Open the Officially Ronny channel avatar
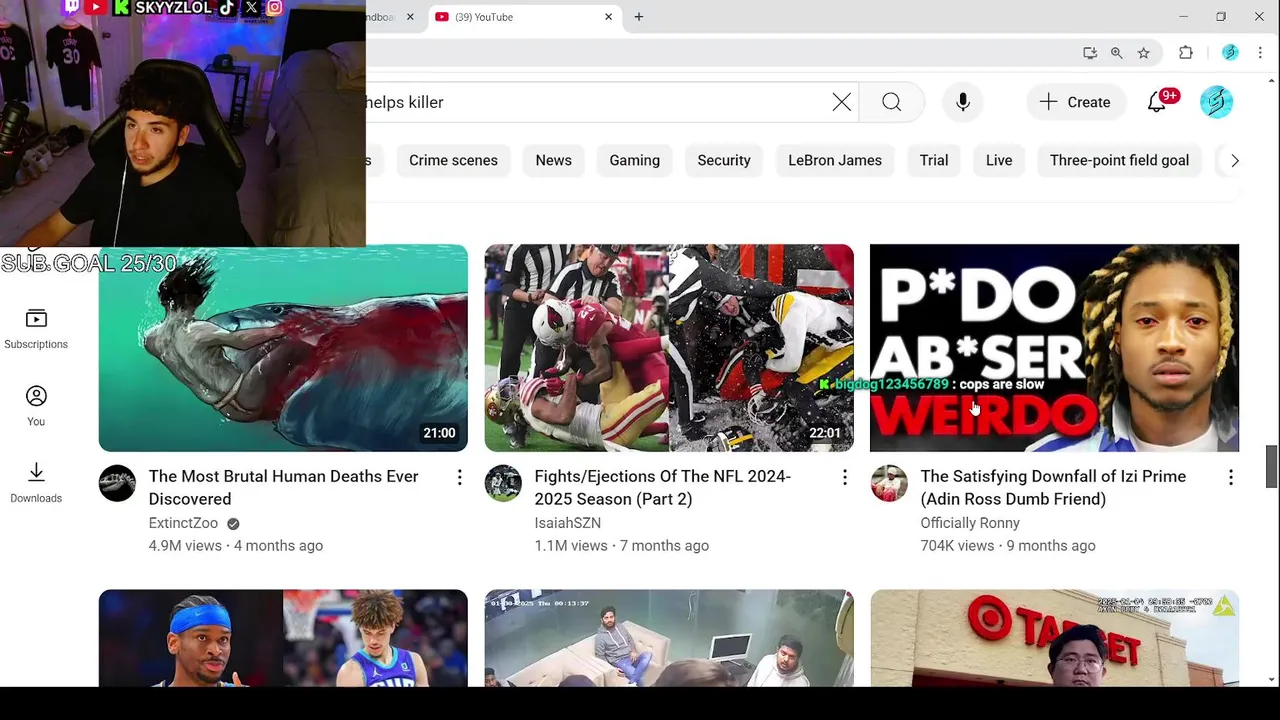Image resolution: width=1280 pixels, height=720 pixels. tap(889, 483)
